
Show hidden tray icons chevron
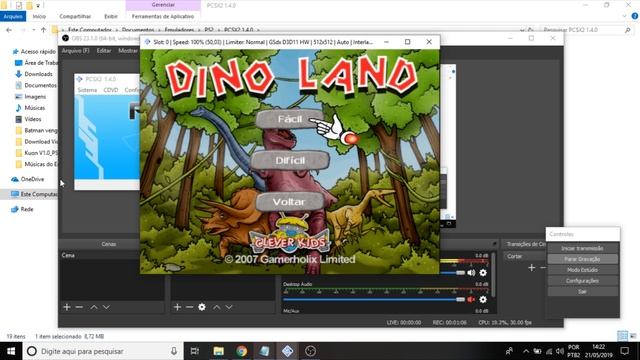tap(526, 351)
